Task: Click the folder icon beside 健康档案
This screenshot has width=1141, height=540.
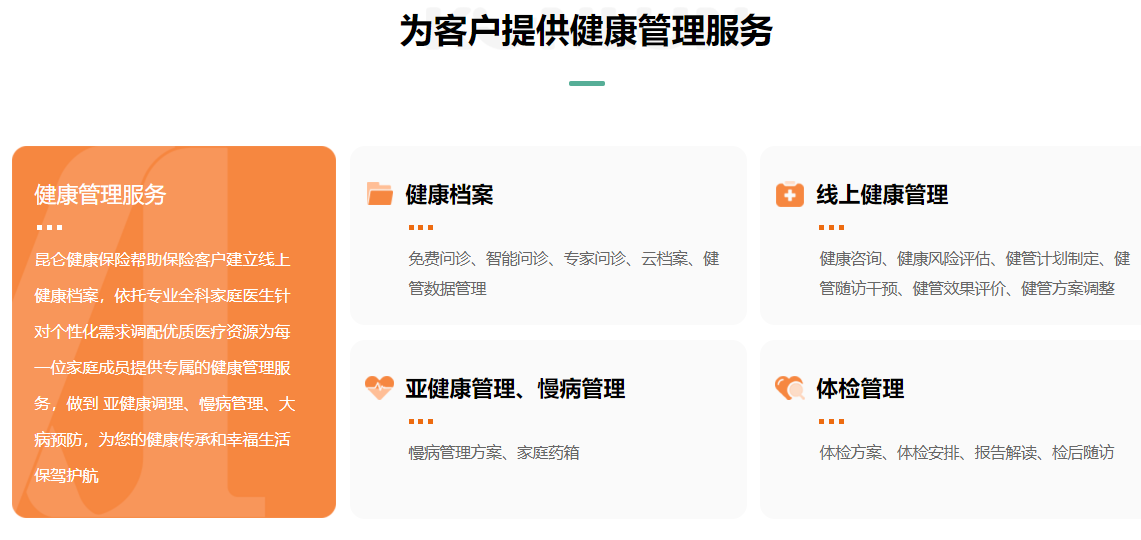Action: pyautogui.click(x=380, y=194)
